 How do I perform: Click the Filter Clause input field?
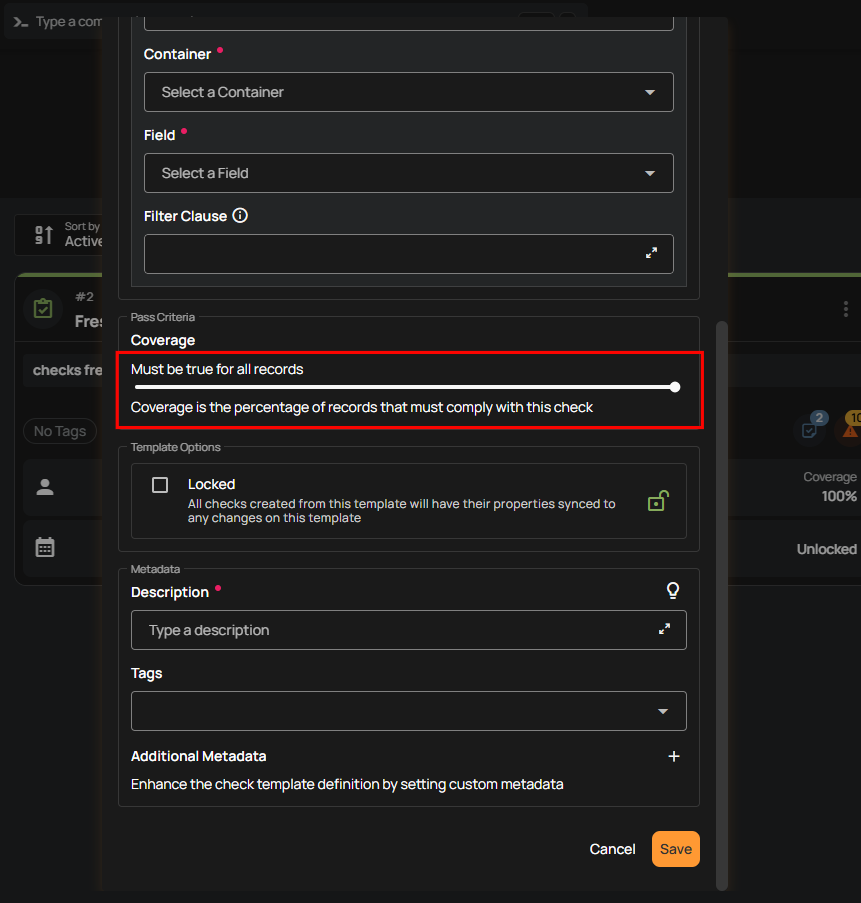click(x=390, y=254)
